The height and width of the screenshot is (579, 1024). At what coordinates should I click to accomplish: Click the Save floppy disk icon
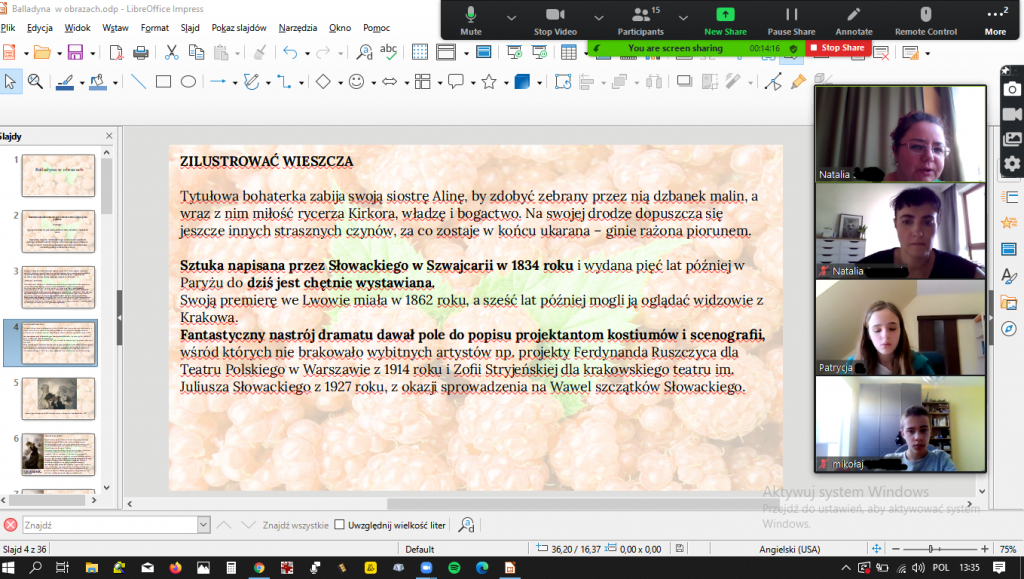tap(76, 53)
